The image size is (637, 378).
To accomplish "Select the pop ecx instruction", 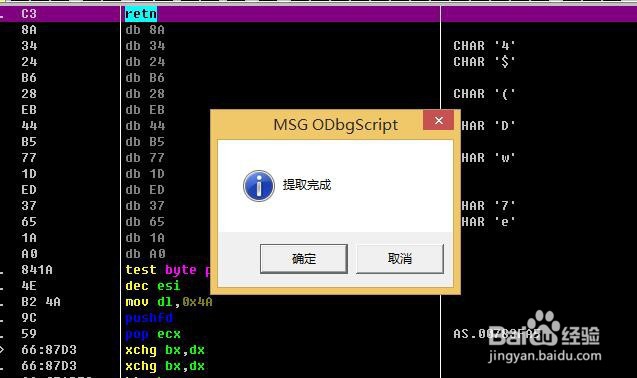I will click(153, 334).
